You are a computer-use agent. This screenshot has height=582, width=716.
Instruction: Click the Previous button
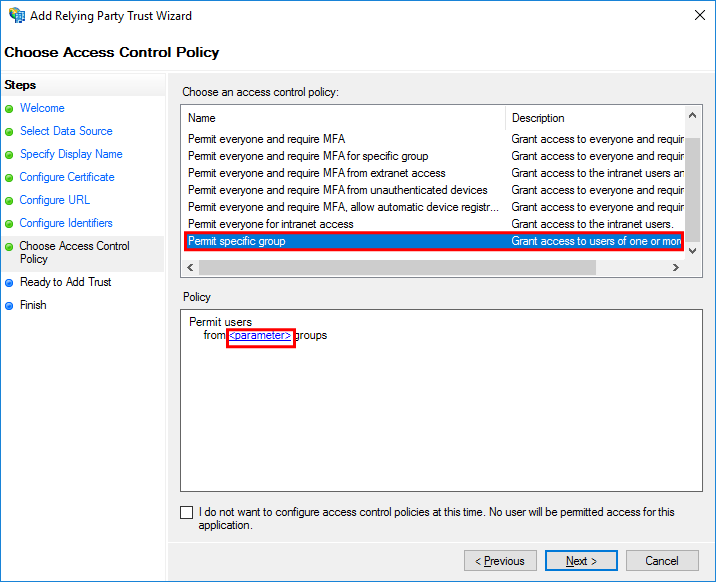pyautogui.click(x=500, y=561)
